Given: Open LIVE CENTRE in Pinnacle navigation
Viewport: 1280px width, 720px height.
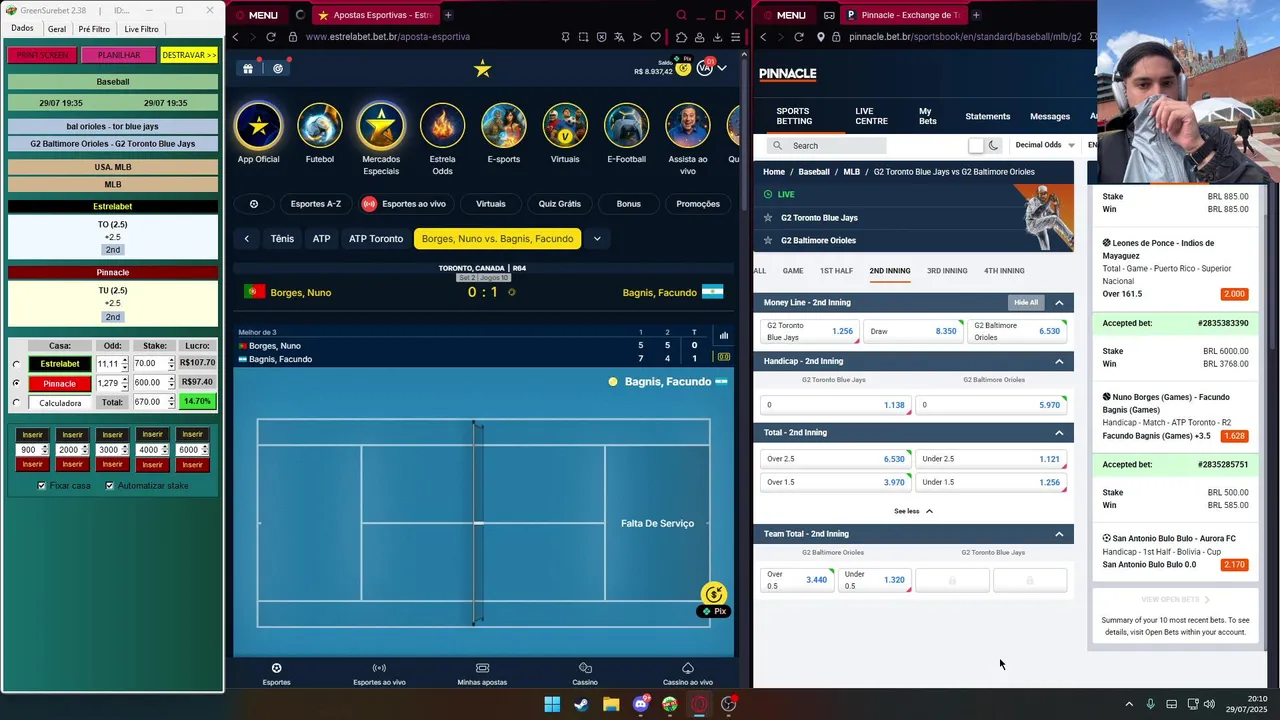Looking at the screenshot, I should (x=871, y=116).
